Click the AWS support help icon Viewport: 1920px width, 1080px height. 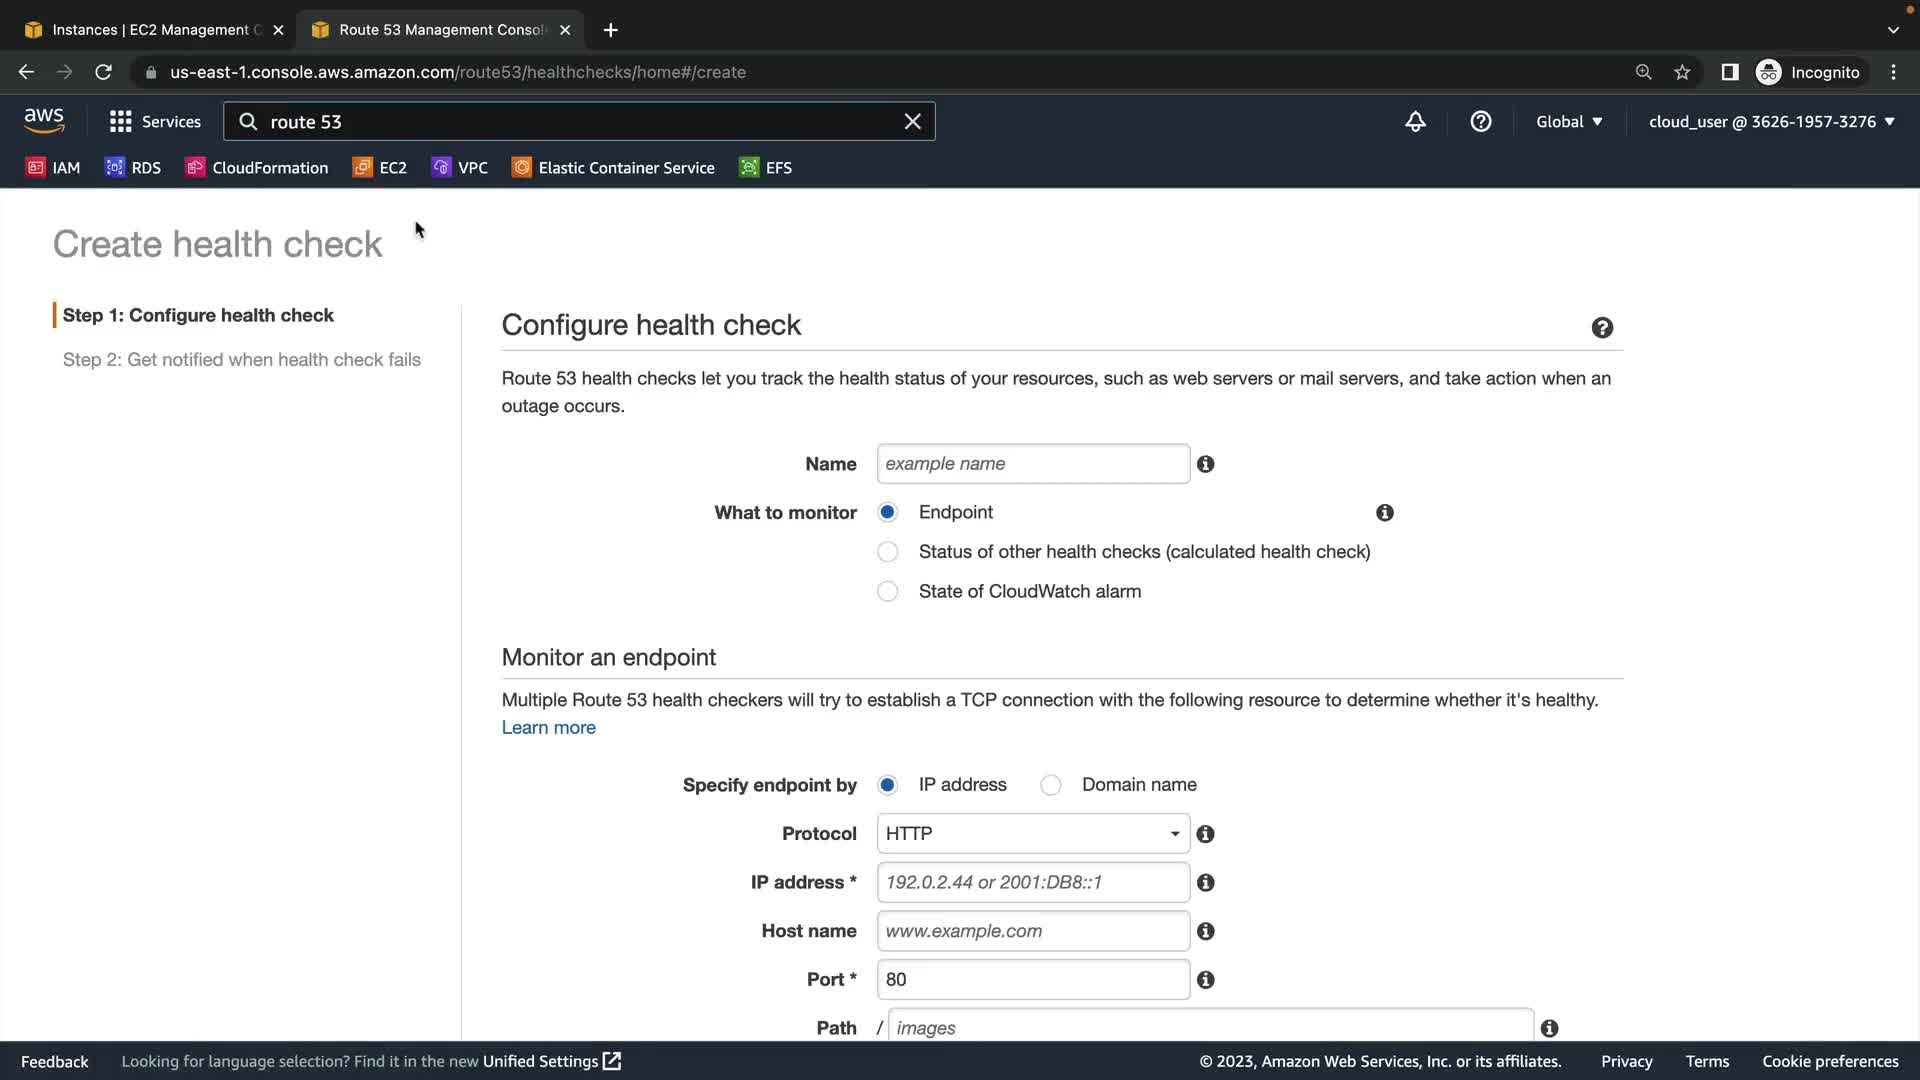1480,122
